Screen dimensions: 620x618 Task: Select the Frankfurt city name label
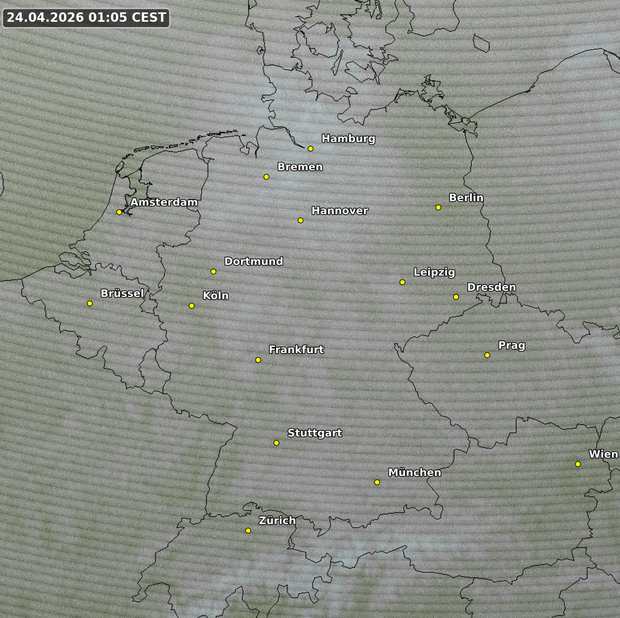click(296, 350)
